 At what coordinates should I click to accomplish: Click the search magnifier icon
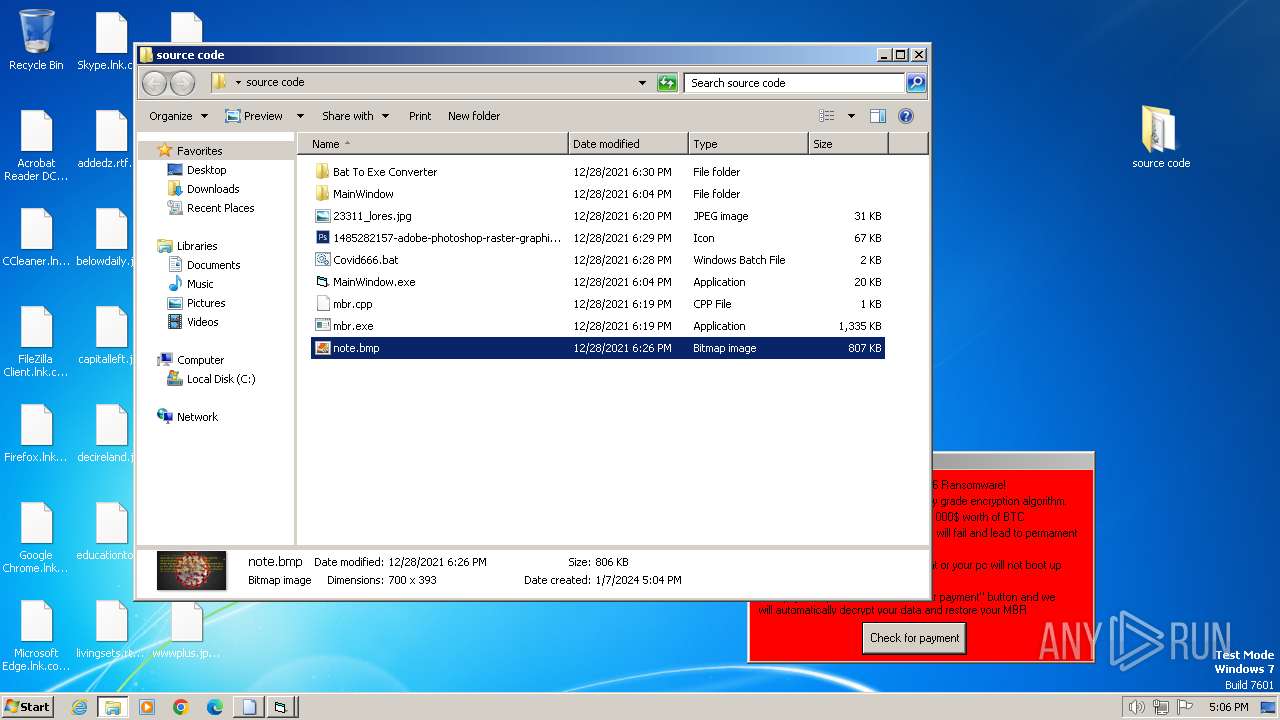pos(915,83)
